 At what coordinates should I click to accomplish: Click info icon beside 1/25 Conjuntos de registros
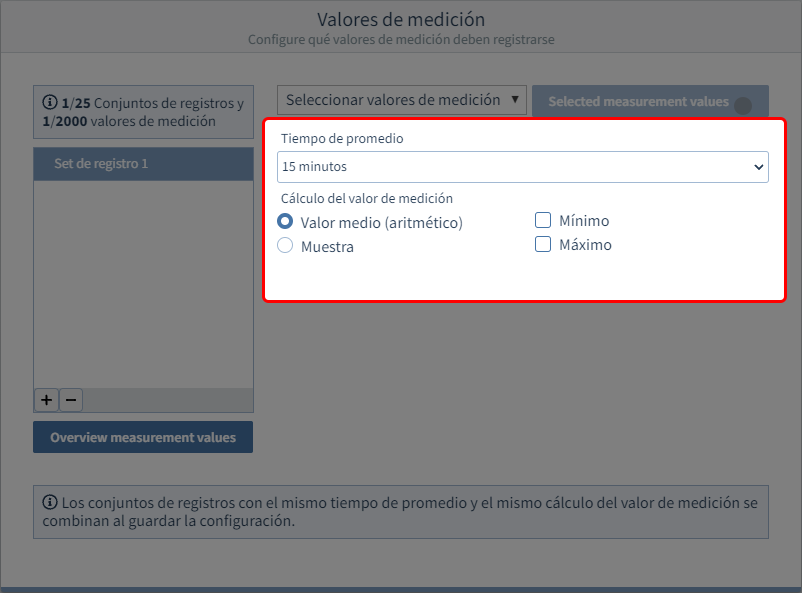pos(50,102)
